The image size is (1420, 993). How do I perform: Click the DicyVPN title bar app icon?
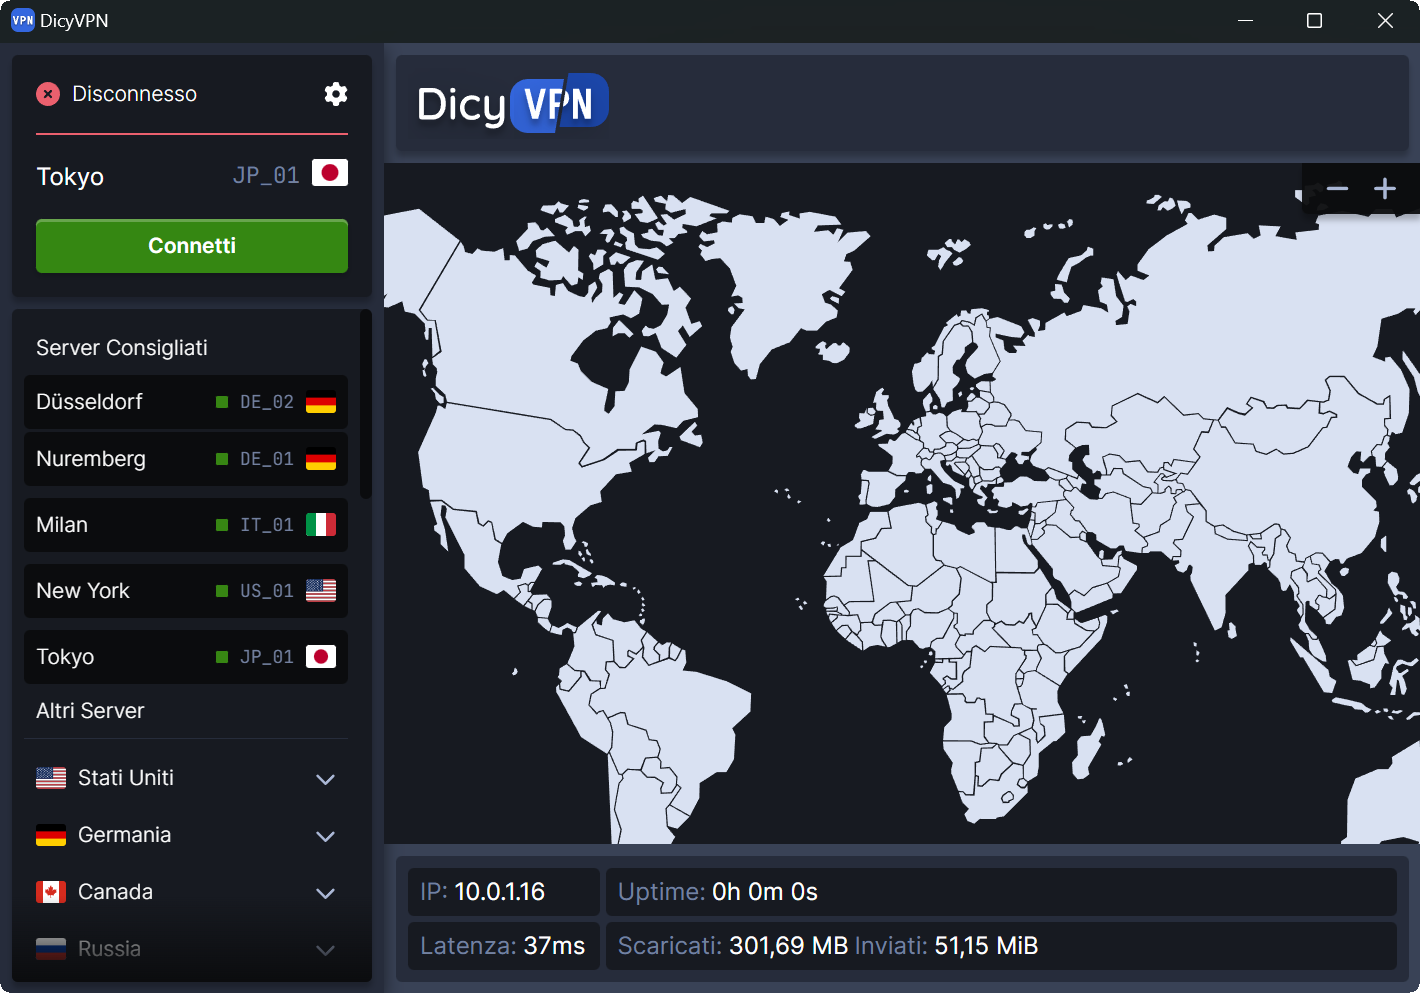[22, 20]
